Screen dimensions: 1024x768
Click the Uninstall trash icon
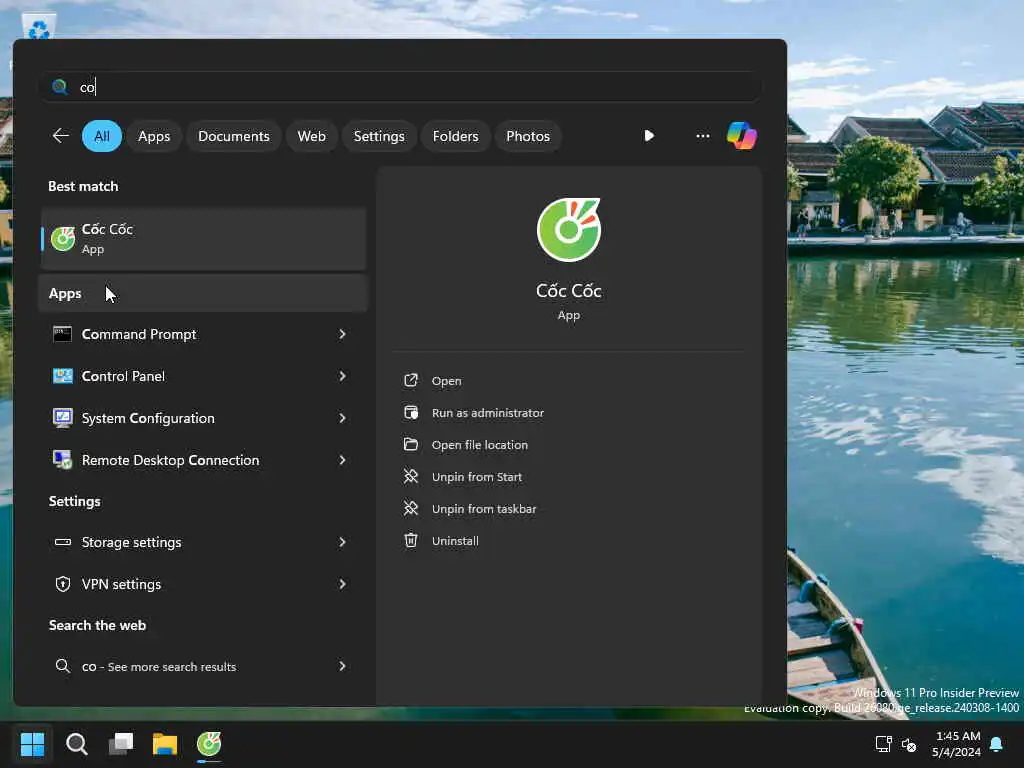point(411,540)
